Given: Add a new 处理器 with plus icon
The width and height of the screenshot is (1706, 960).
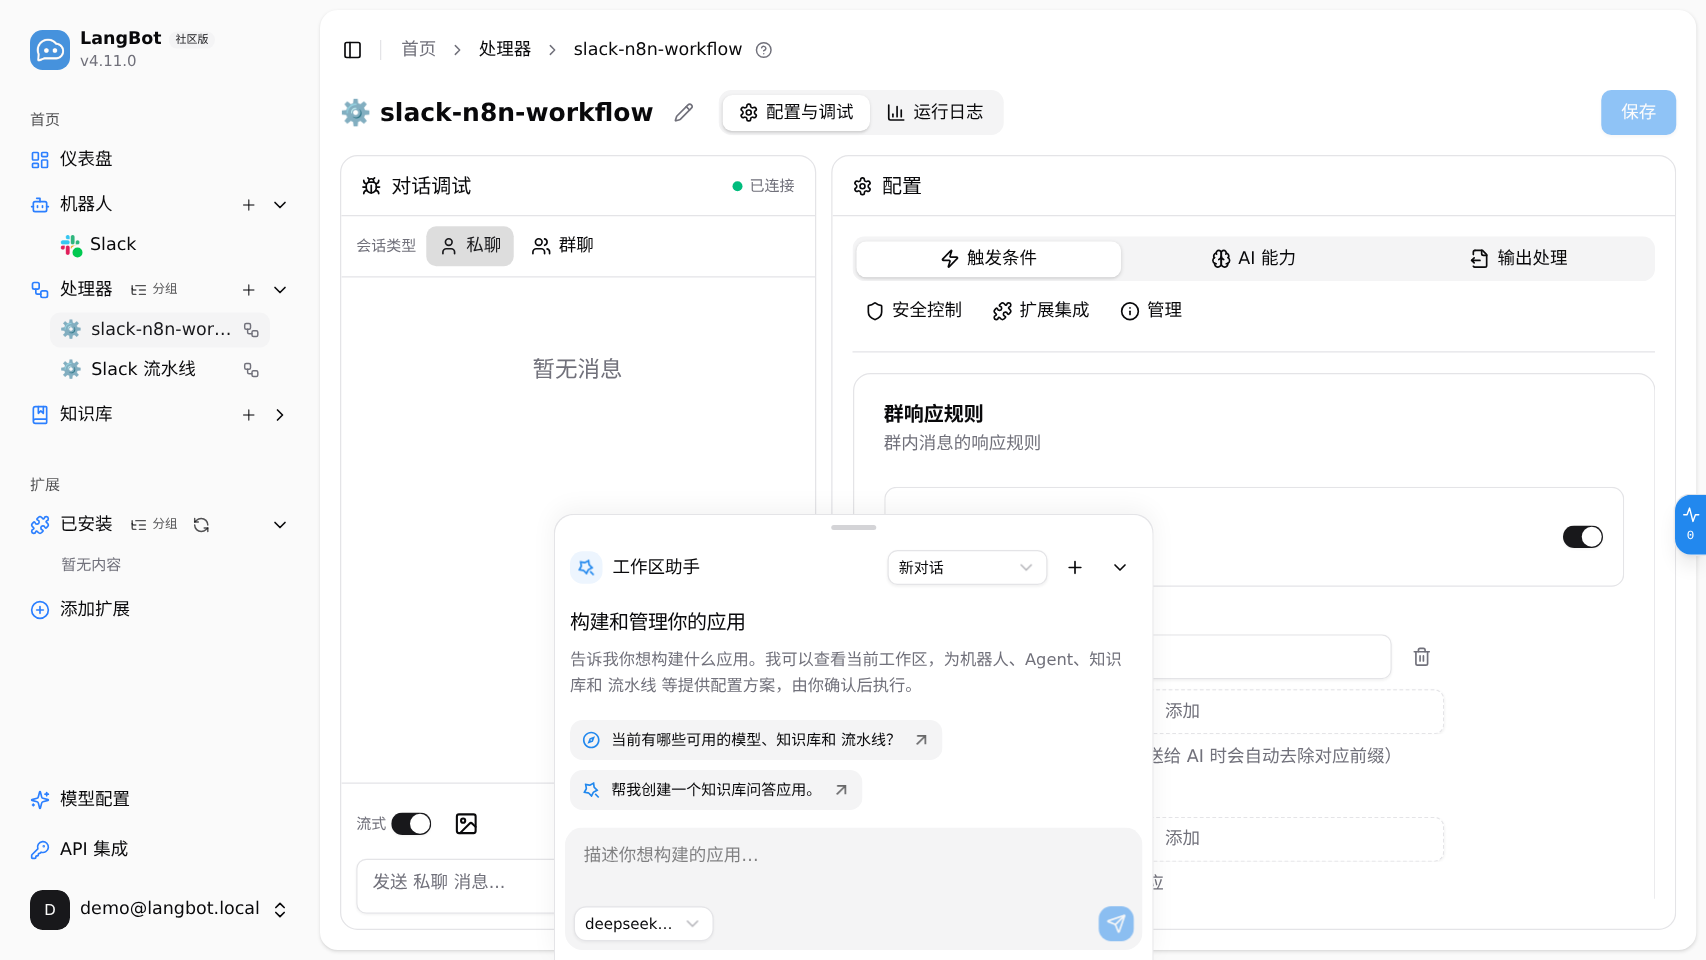Looking at the screenshot, I should pos(249,290).
